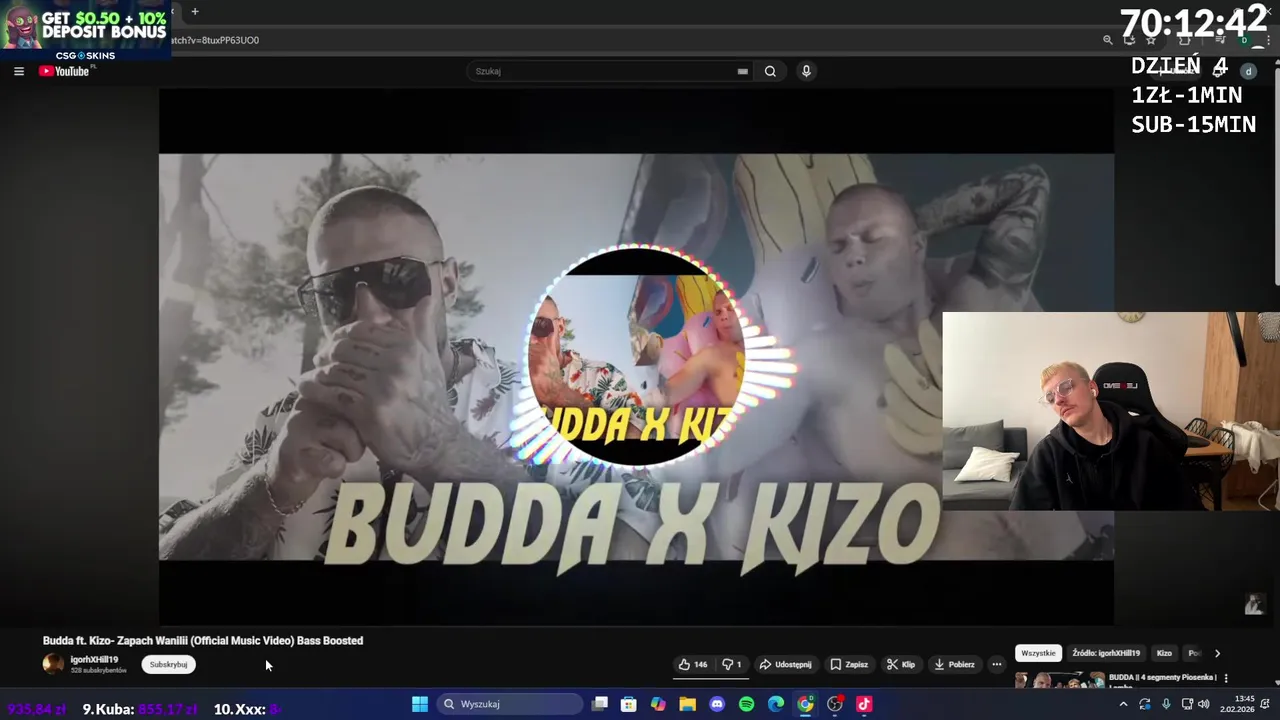
Task: Show more filter chips with arrow
Action: 1217,653
